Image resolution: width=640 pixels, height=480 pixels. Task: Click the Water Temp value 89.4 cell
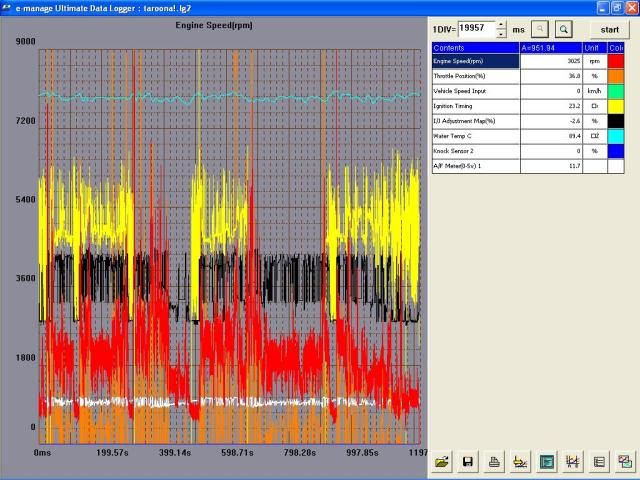point(551,136)
